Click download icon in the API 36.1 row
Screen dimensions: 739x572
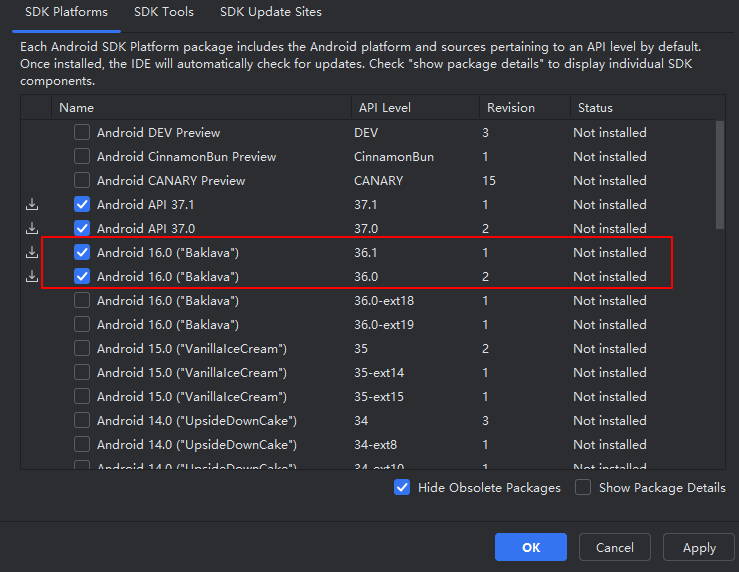pyautogui.click(x=32, y=253)
